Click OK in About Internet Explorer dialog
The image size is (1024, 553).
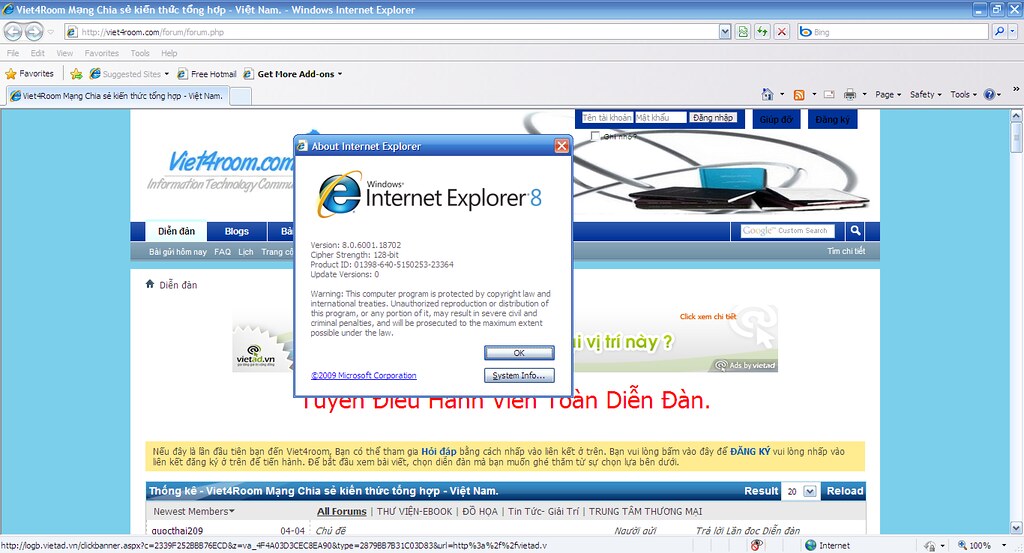pos(519,353)
